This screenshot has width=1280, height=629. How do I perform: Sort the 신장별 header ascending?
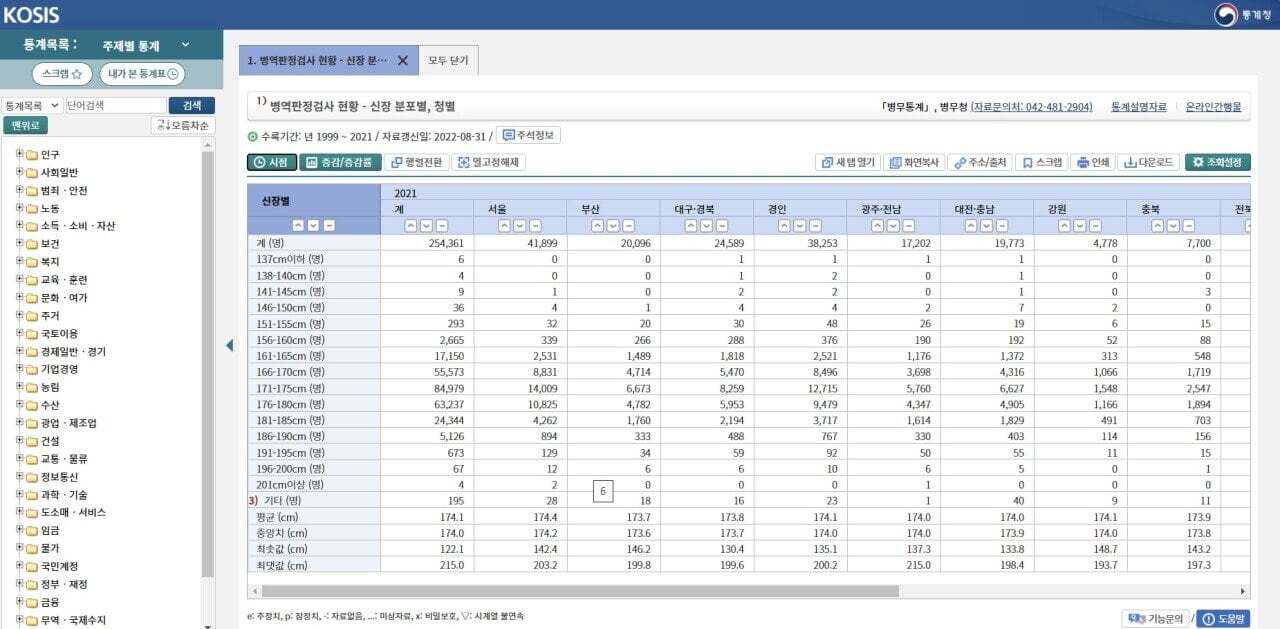click(298, 226)
